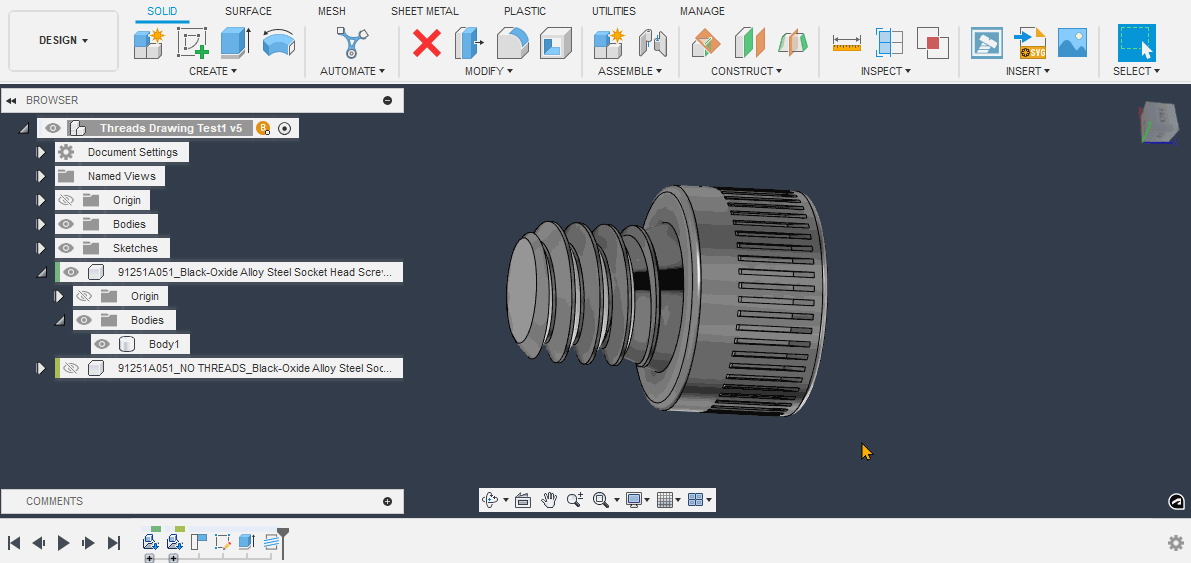Viewport: 1191px width, 563px height.
Task: Hide the top-level Bodies folder
Action: (x=66, y=224)
